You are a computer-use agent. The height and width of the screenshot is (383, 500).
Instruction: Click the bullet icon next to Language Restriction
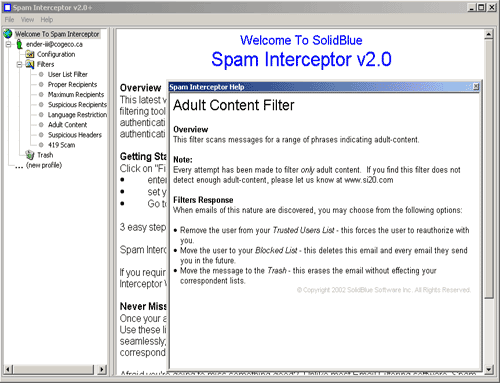click(41, 115)
